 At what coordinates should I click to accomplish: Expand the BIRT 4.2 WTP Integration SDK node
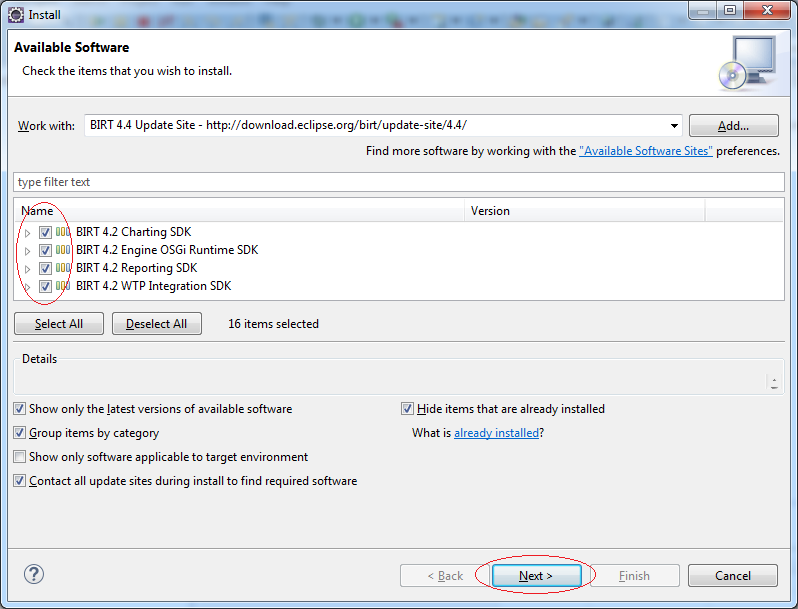tap(27, 287)
